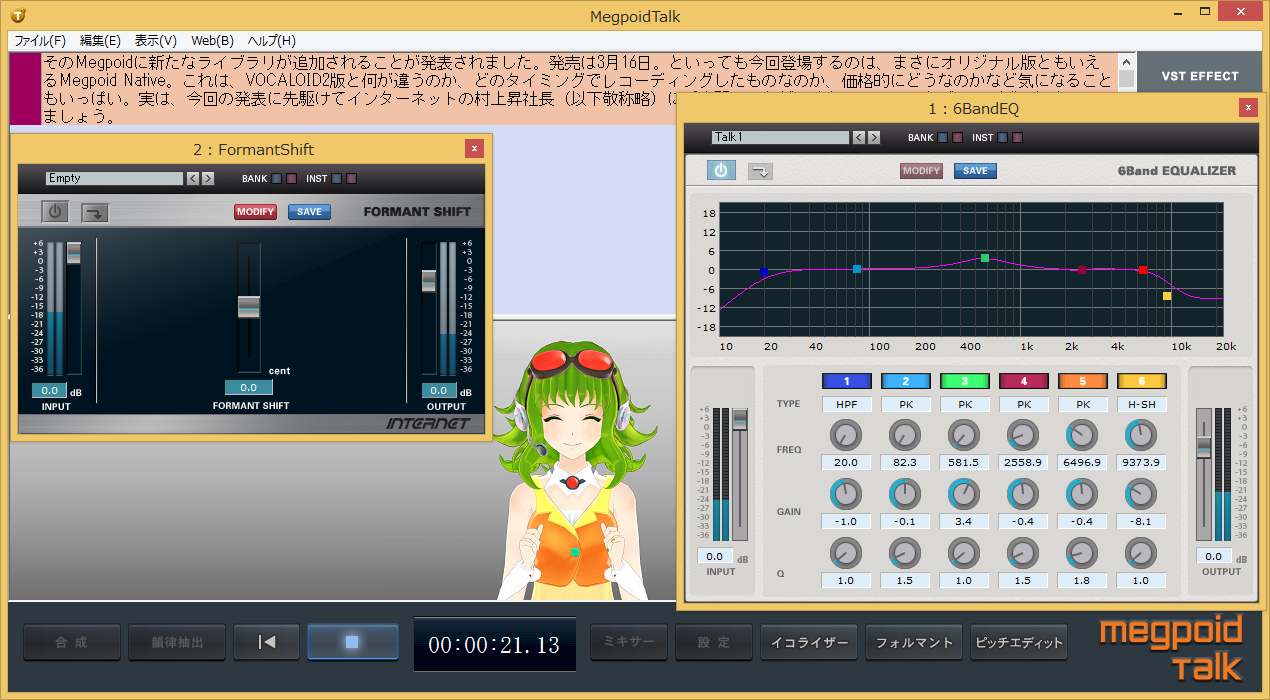Image resolution: width=1270 pixels, height=700 pixels.
Task: Open band 4 PK type selector
Action: pyautogui.click(x=1023, y=405)
